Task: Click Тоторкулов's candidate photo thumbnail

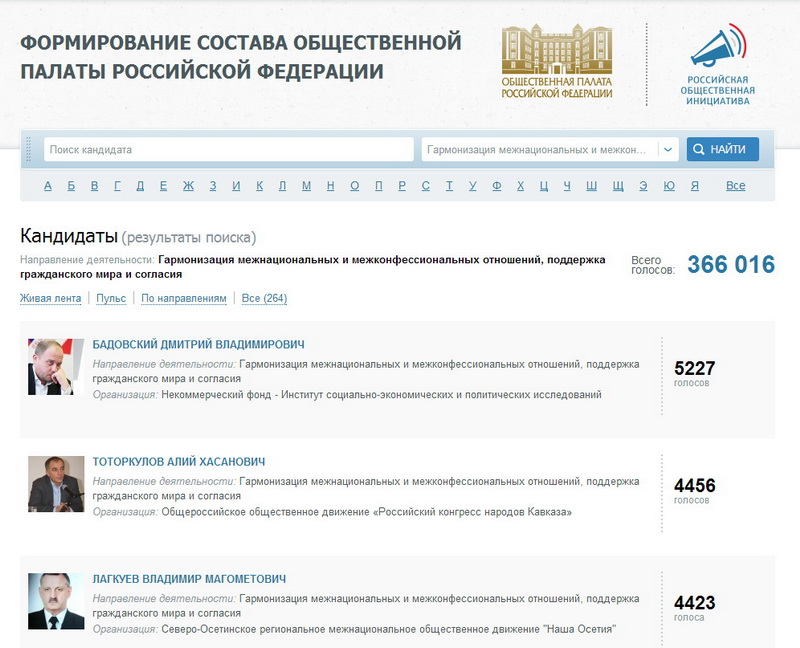Action: [x=56, y=484]
